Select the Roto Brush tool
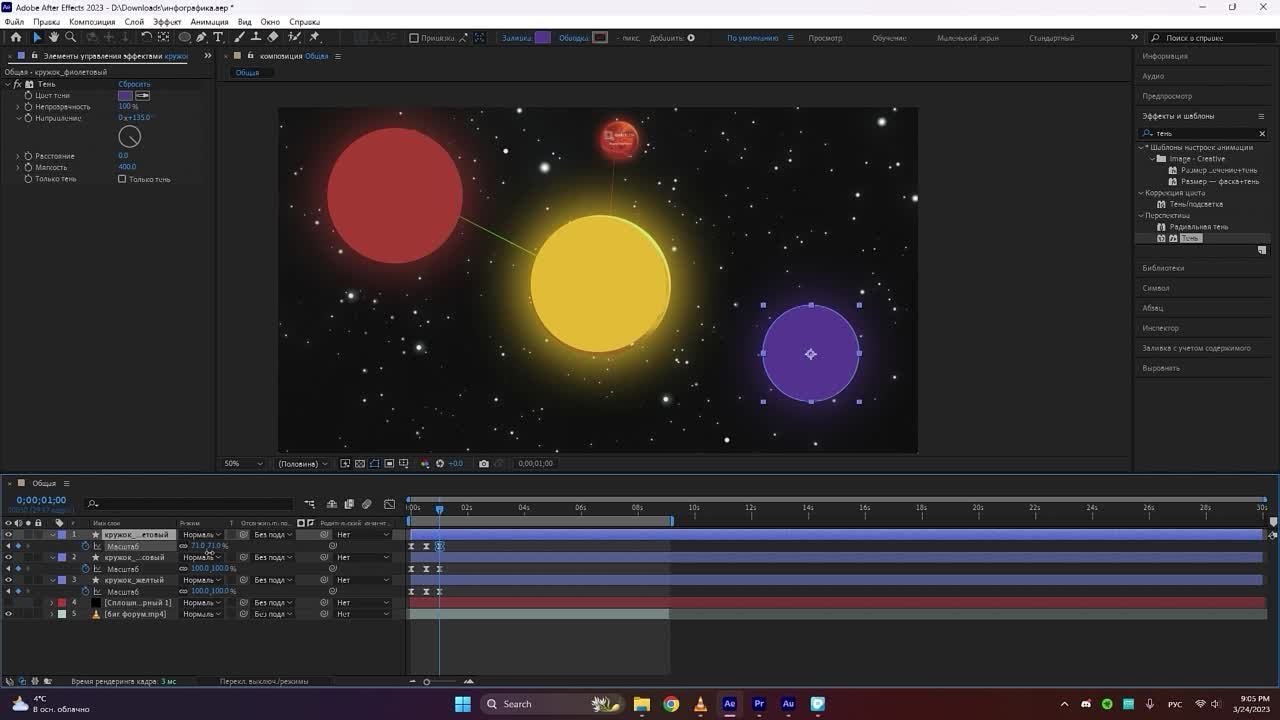1280x720 pixels. (x=295, y=38)
